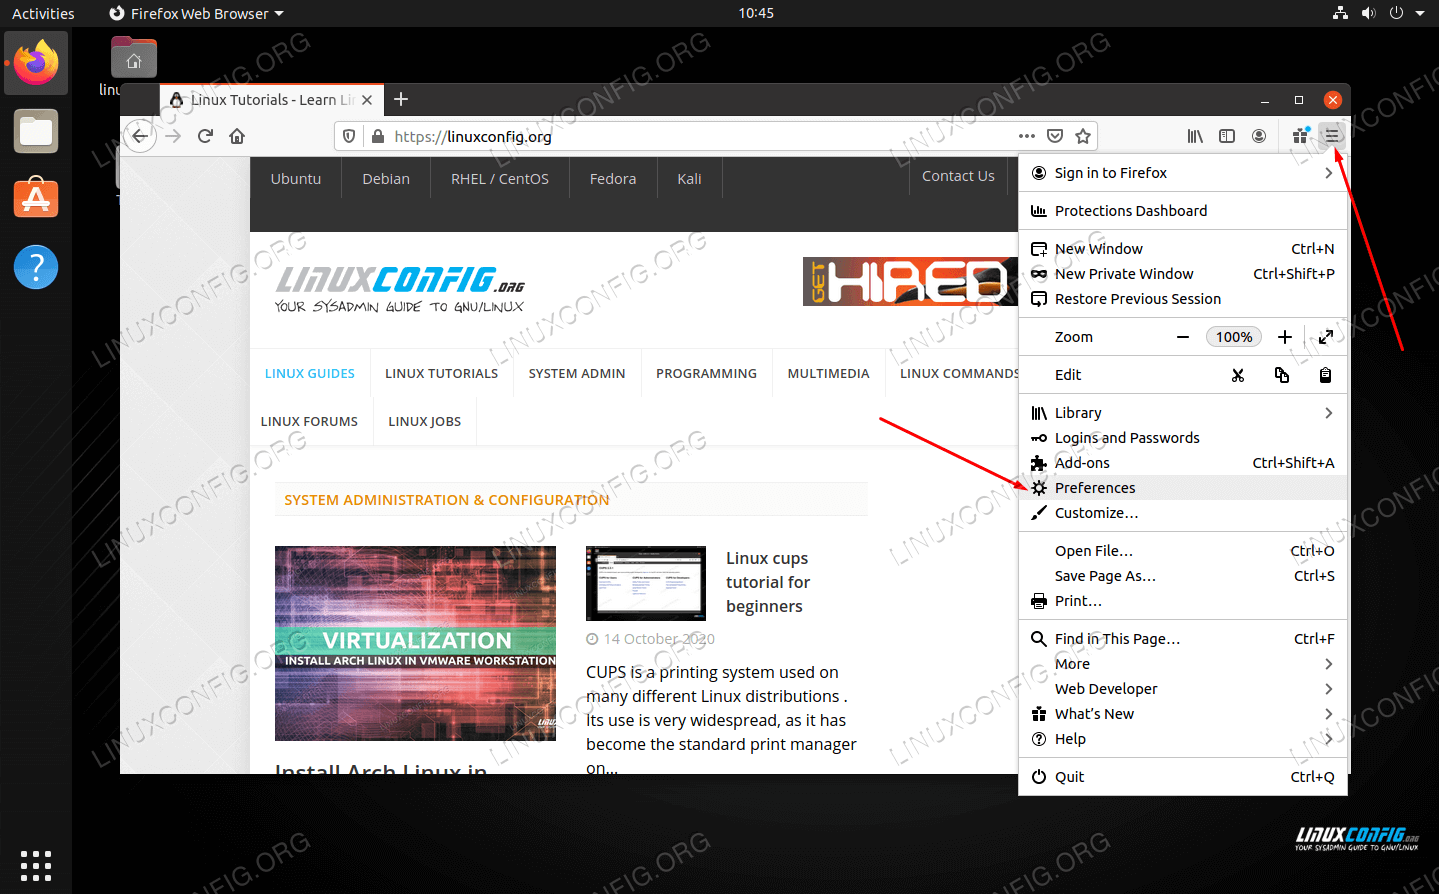1439x894 pixels.
Task: Launch Firefox from the Ubuntu dock
Action: pyautogui.click(x=36, y=63)
